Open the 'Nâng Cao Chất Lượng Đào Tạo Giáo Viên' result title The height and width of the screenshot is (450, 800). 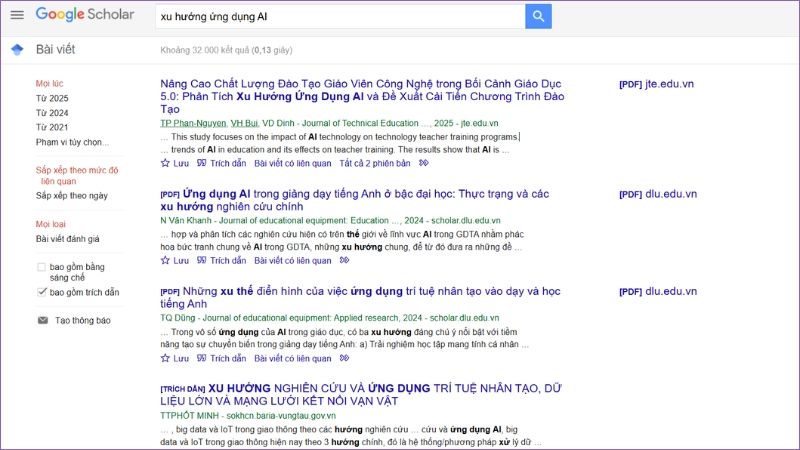tap(362, 96)
